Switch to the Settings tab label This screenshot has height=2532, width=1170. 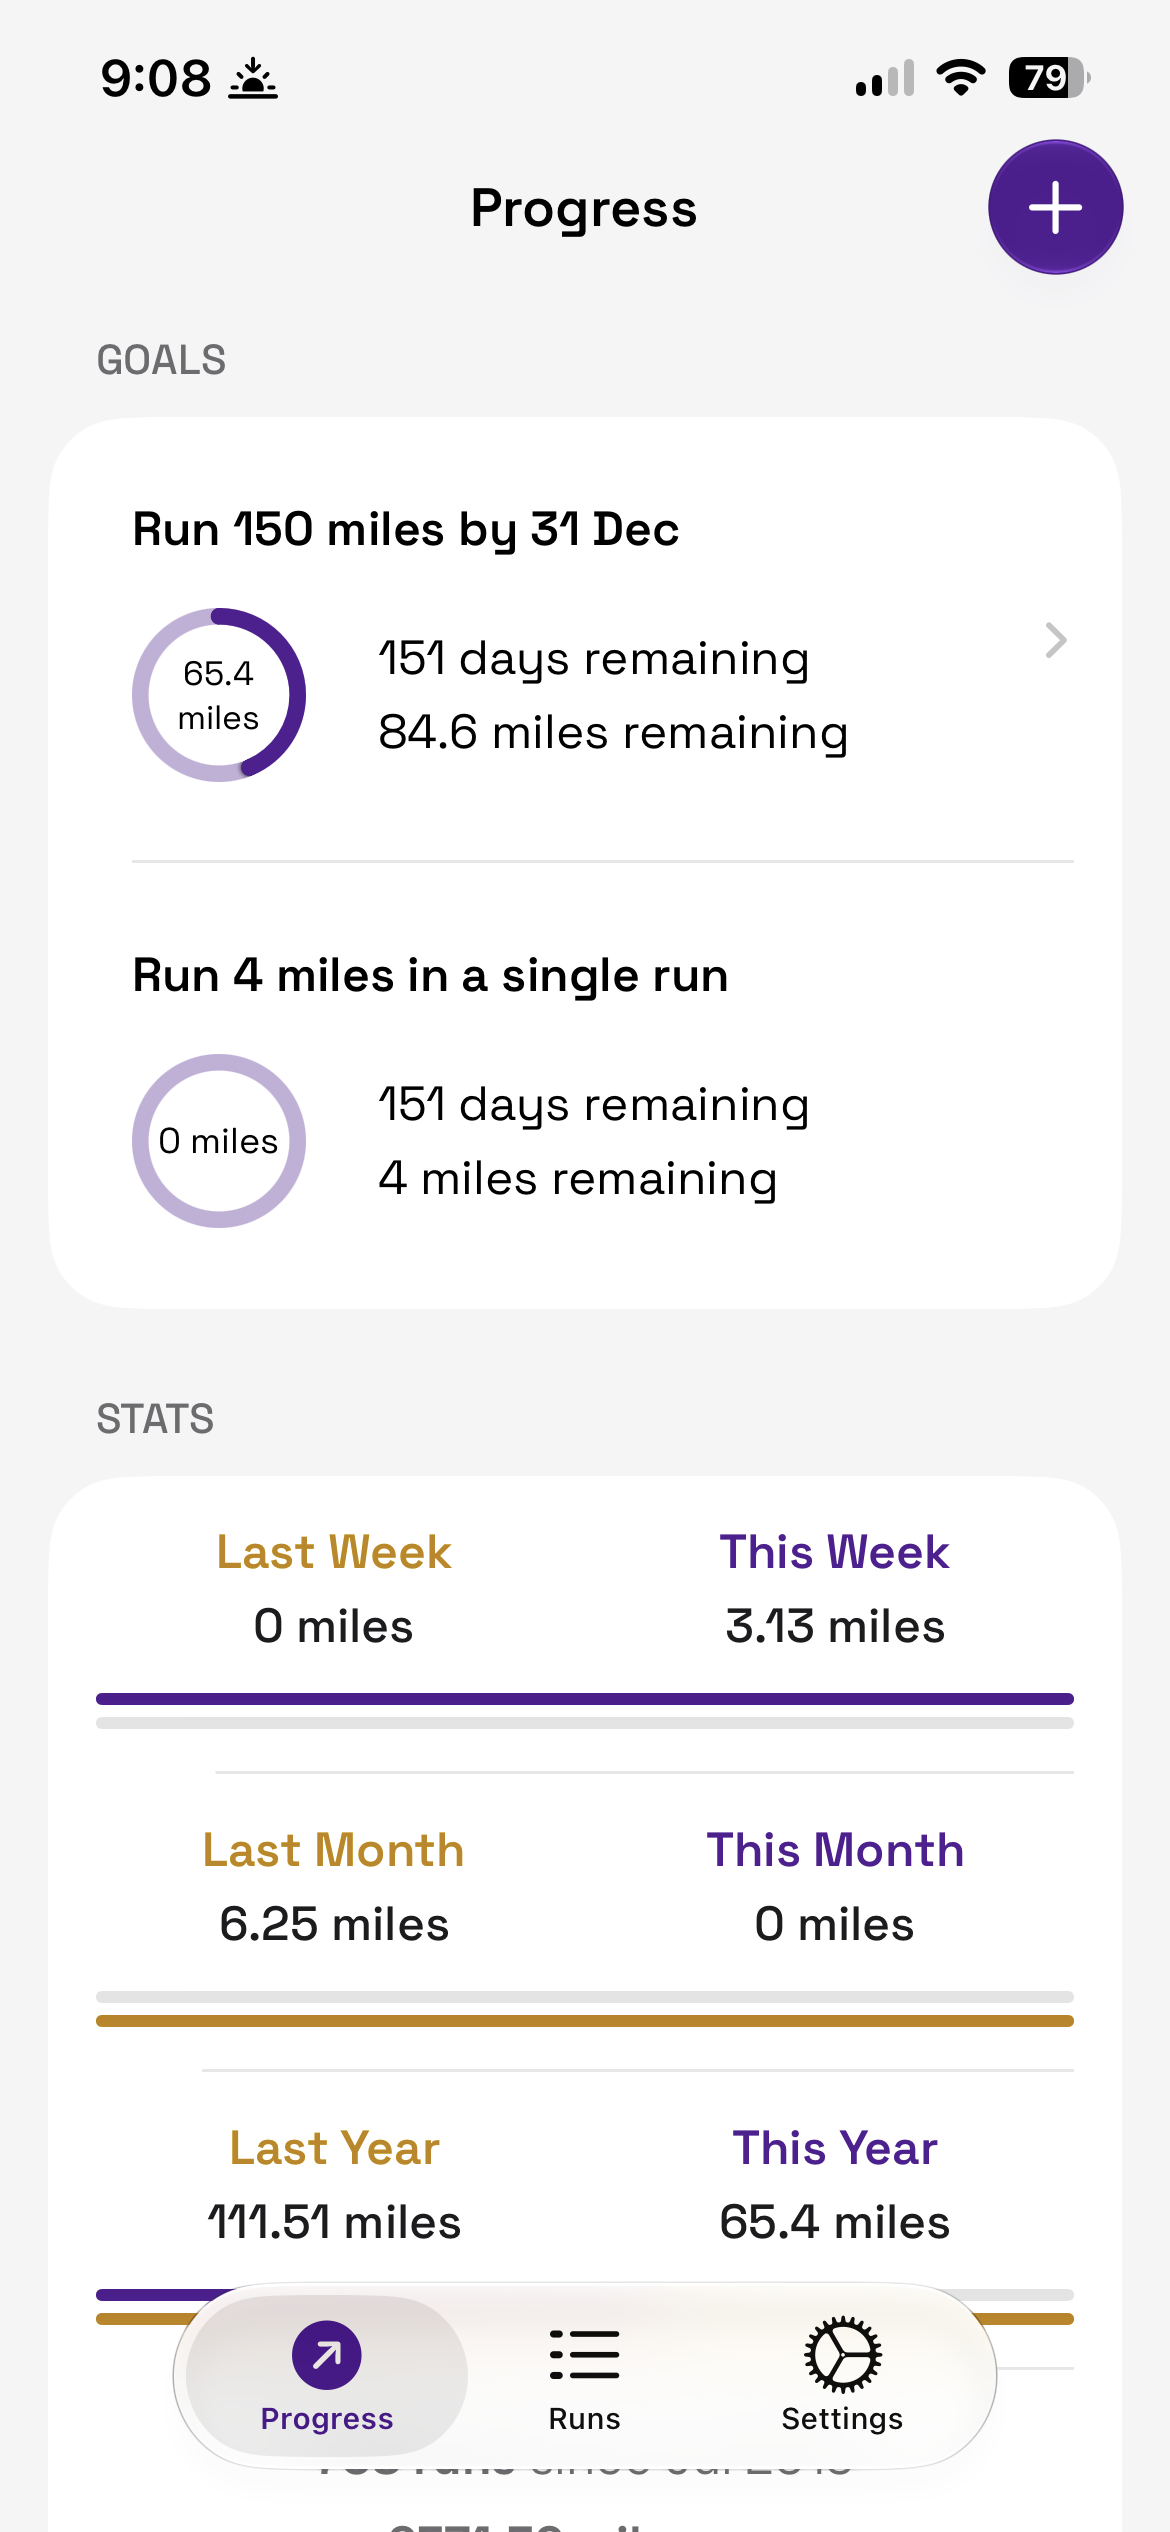(x=842, y=2418)
